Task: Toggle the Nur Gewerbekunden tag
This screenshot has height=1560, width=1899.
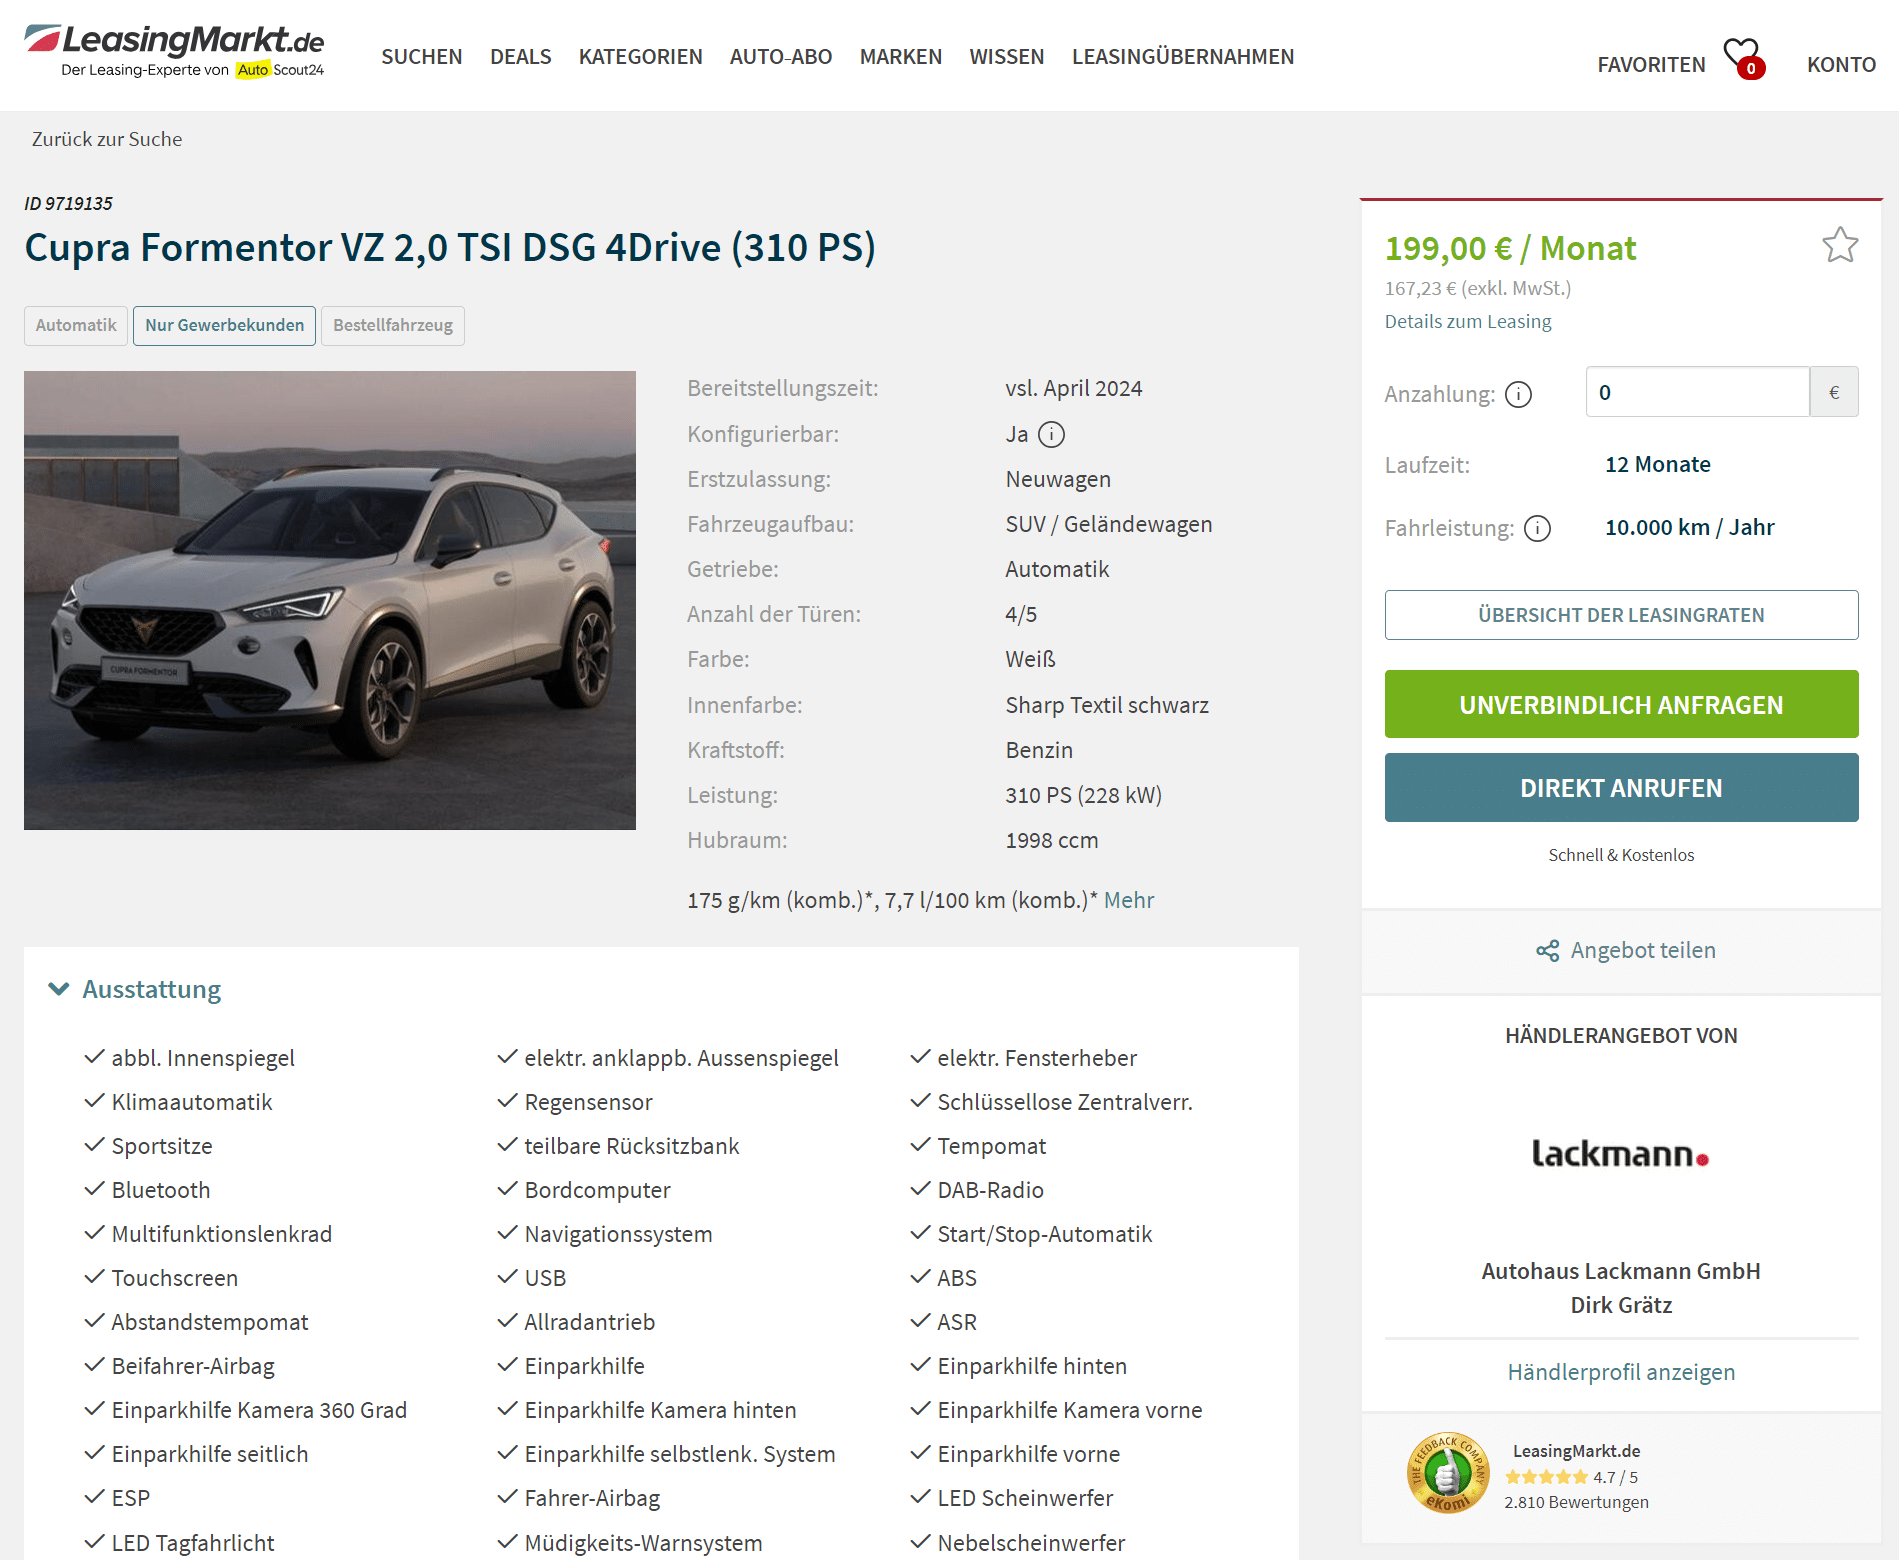Action: (224, 326)
